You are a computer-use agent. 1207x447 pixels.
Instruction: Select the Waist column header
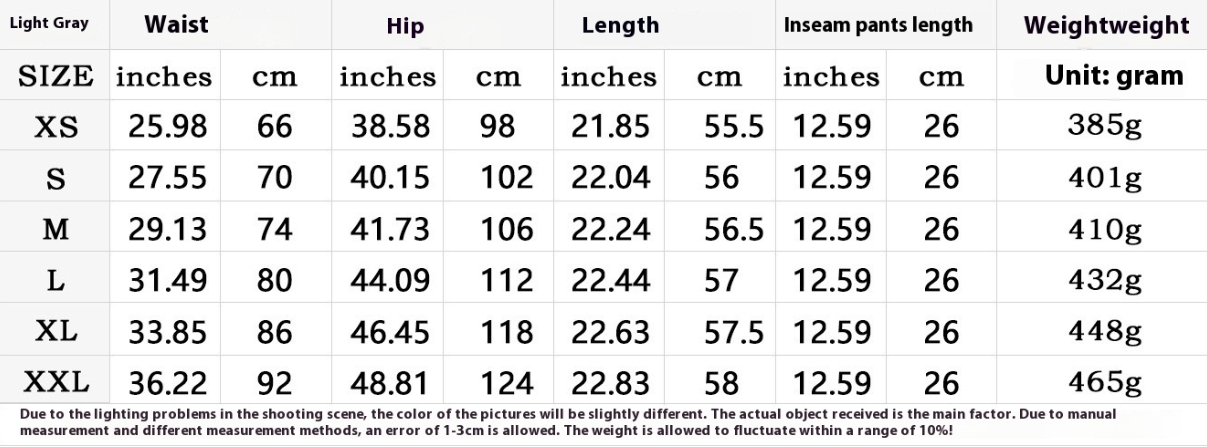click(x=176, y=24)
